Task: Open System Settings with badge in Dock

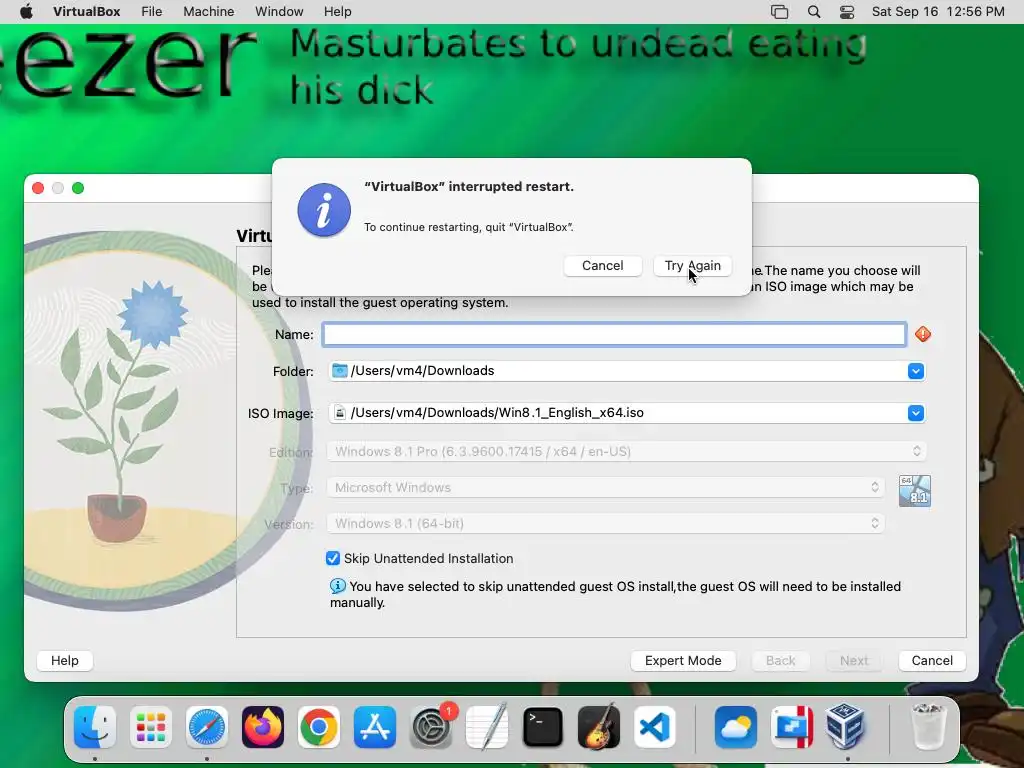Action: (431, 727)
